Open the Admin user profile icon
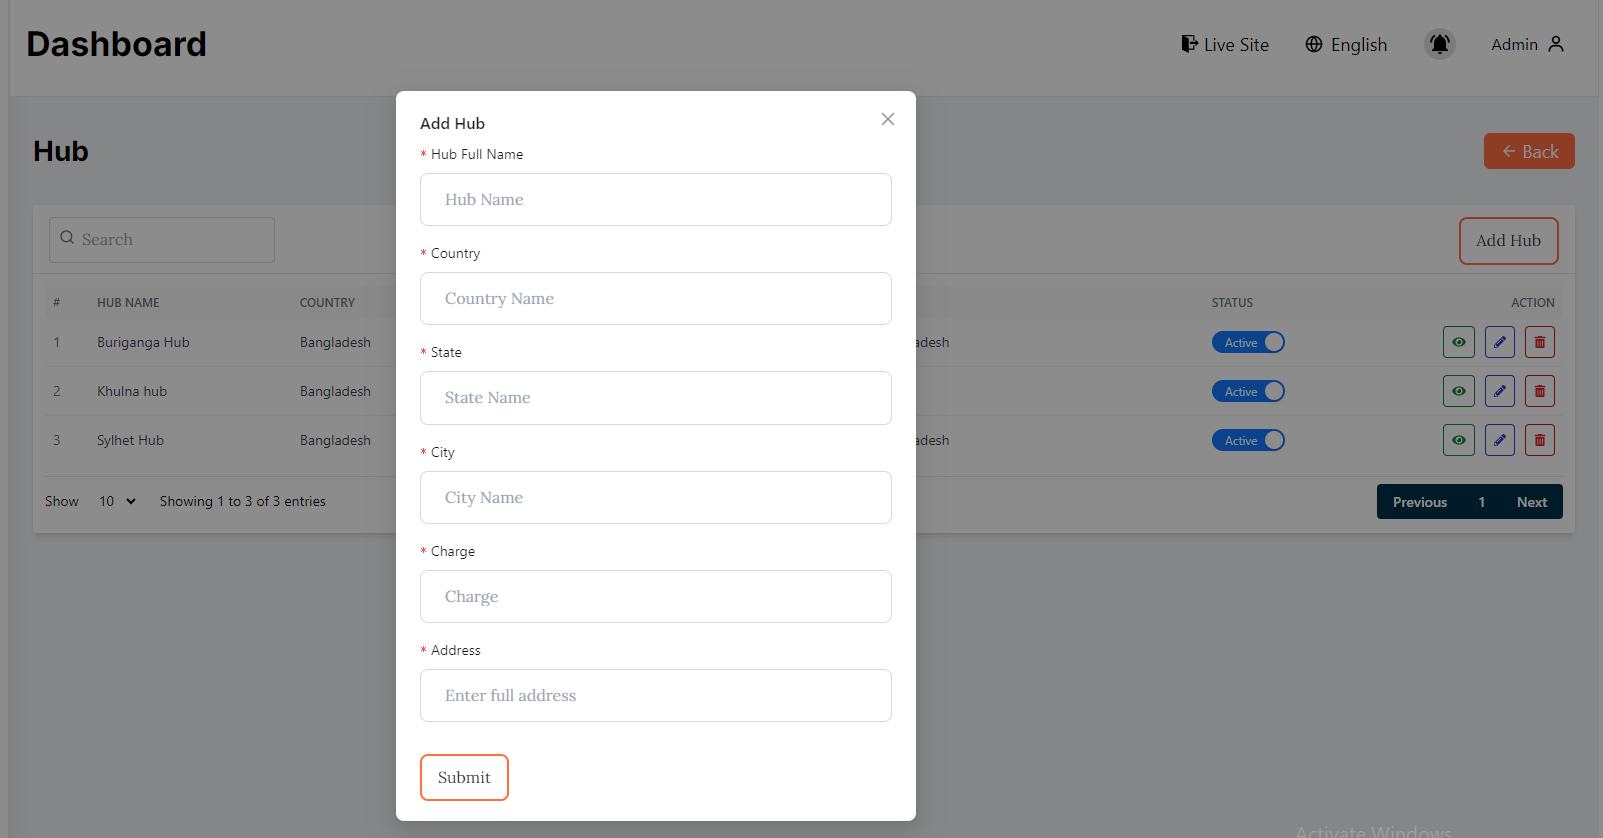 pos(1555,44)
